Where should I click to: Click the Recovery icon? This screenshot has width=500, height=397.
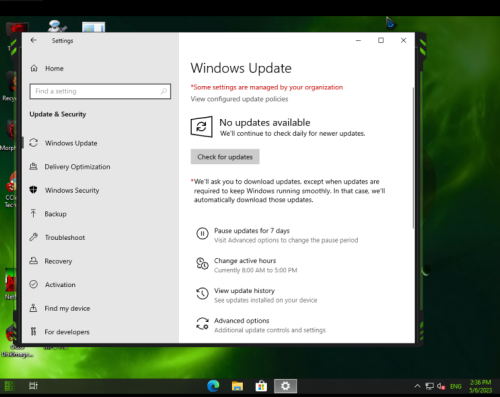pyautogui.click(x=33, y=261)
